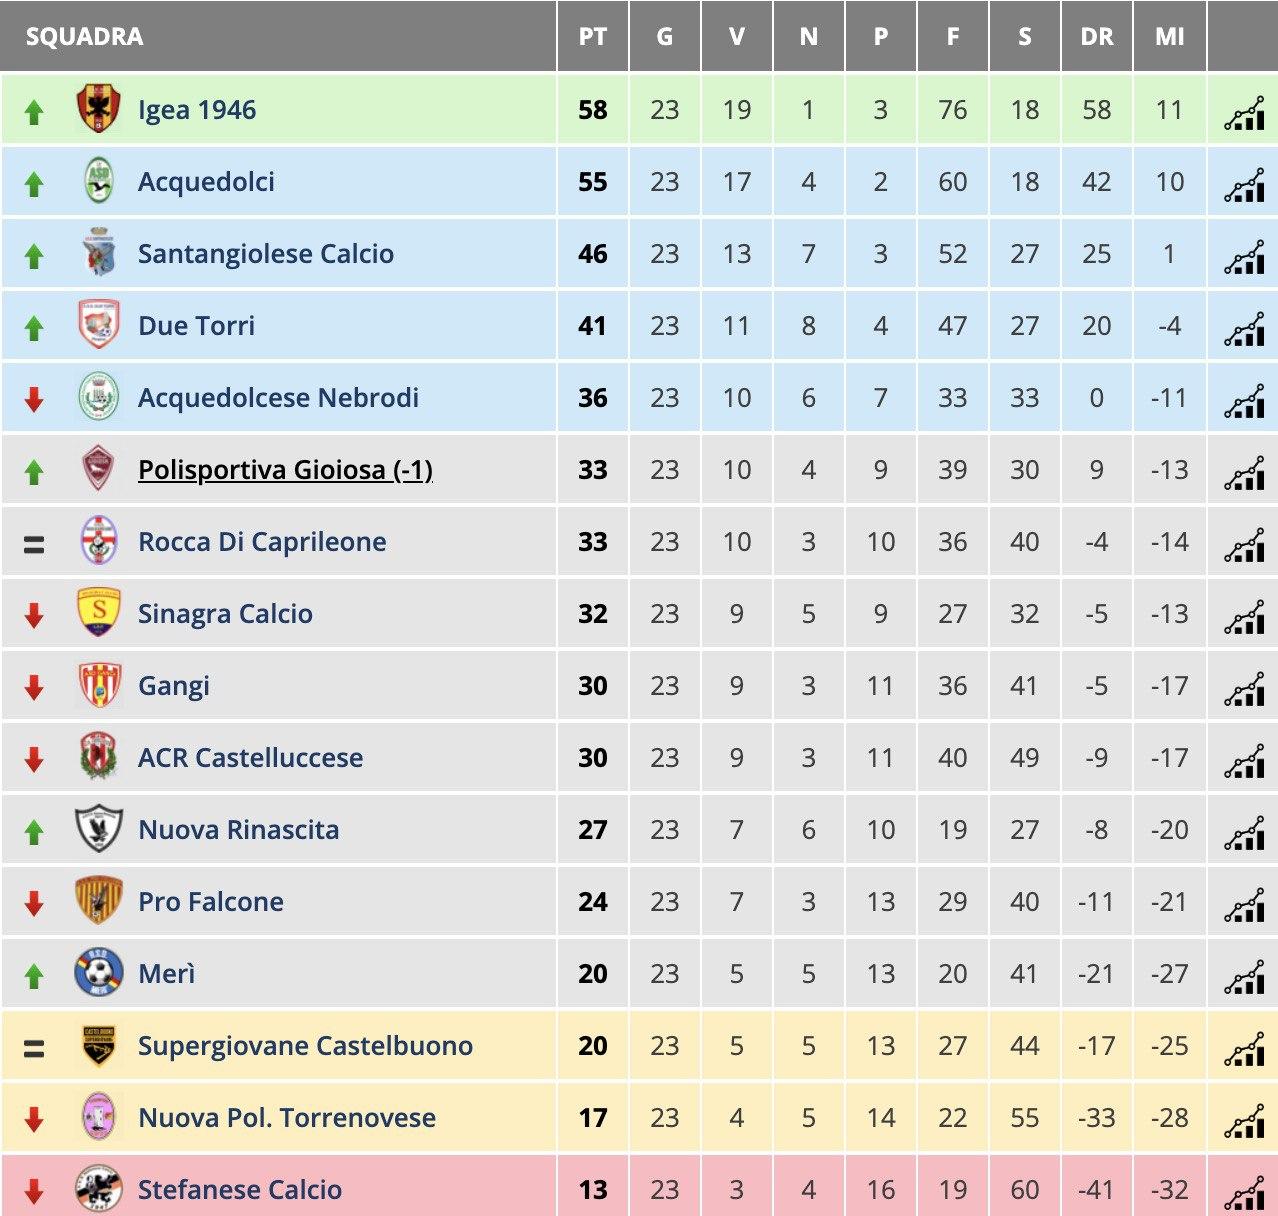Screen dimensions: 1278x1216
Task: Click stats chart icon for Gangi
Action: point(1244,689)
